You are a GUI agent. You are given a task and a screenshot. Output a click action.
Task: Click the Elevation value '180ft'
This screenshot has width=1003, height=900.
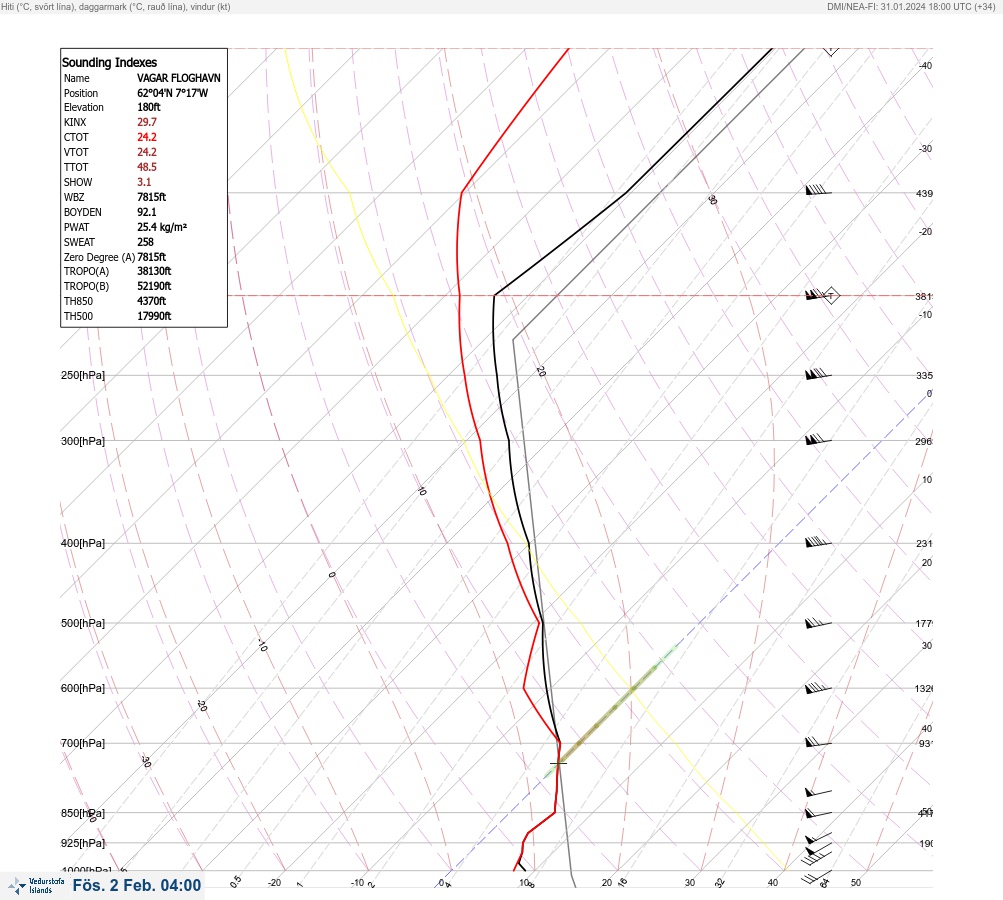[149, 107]
